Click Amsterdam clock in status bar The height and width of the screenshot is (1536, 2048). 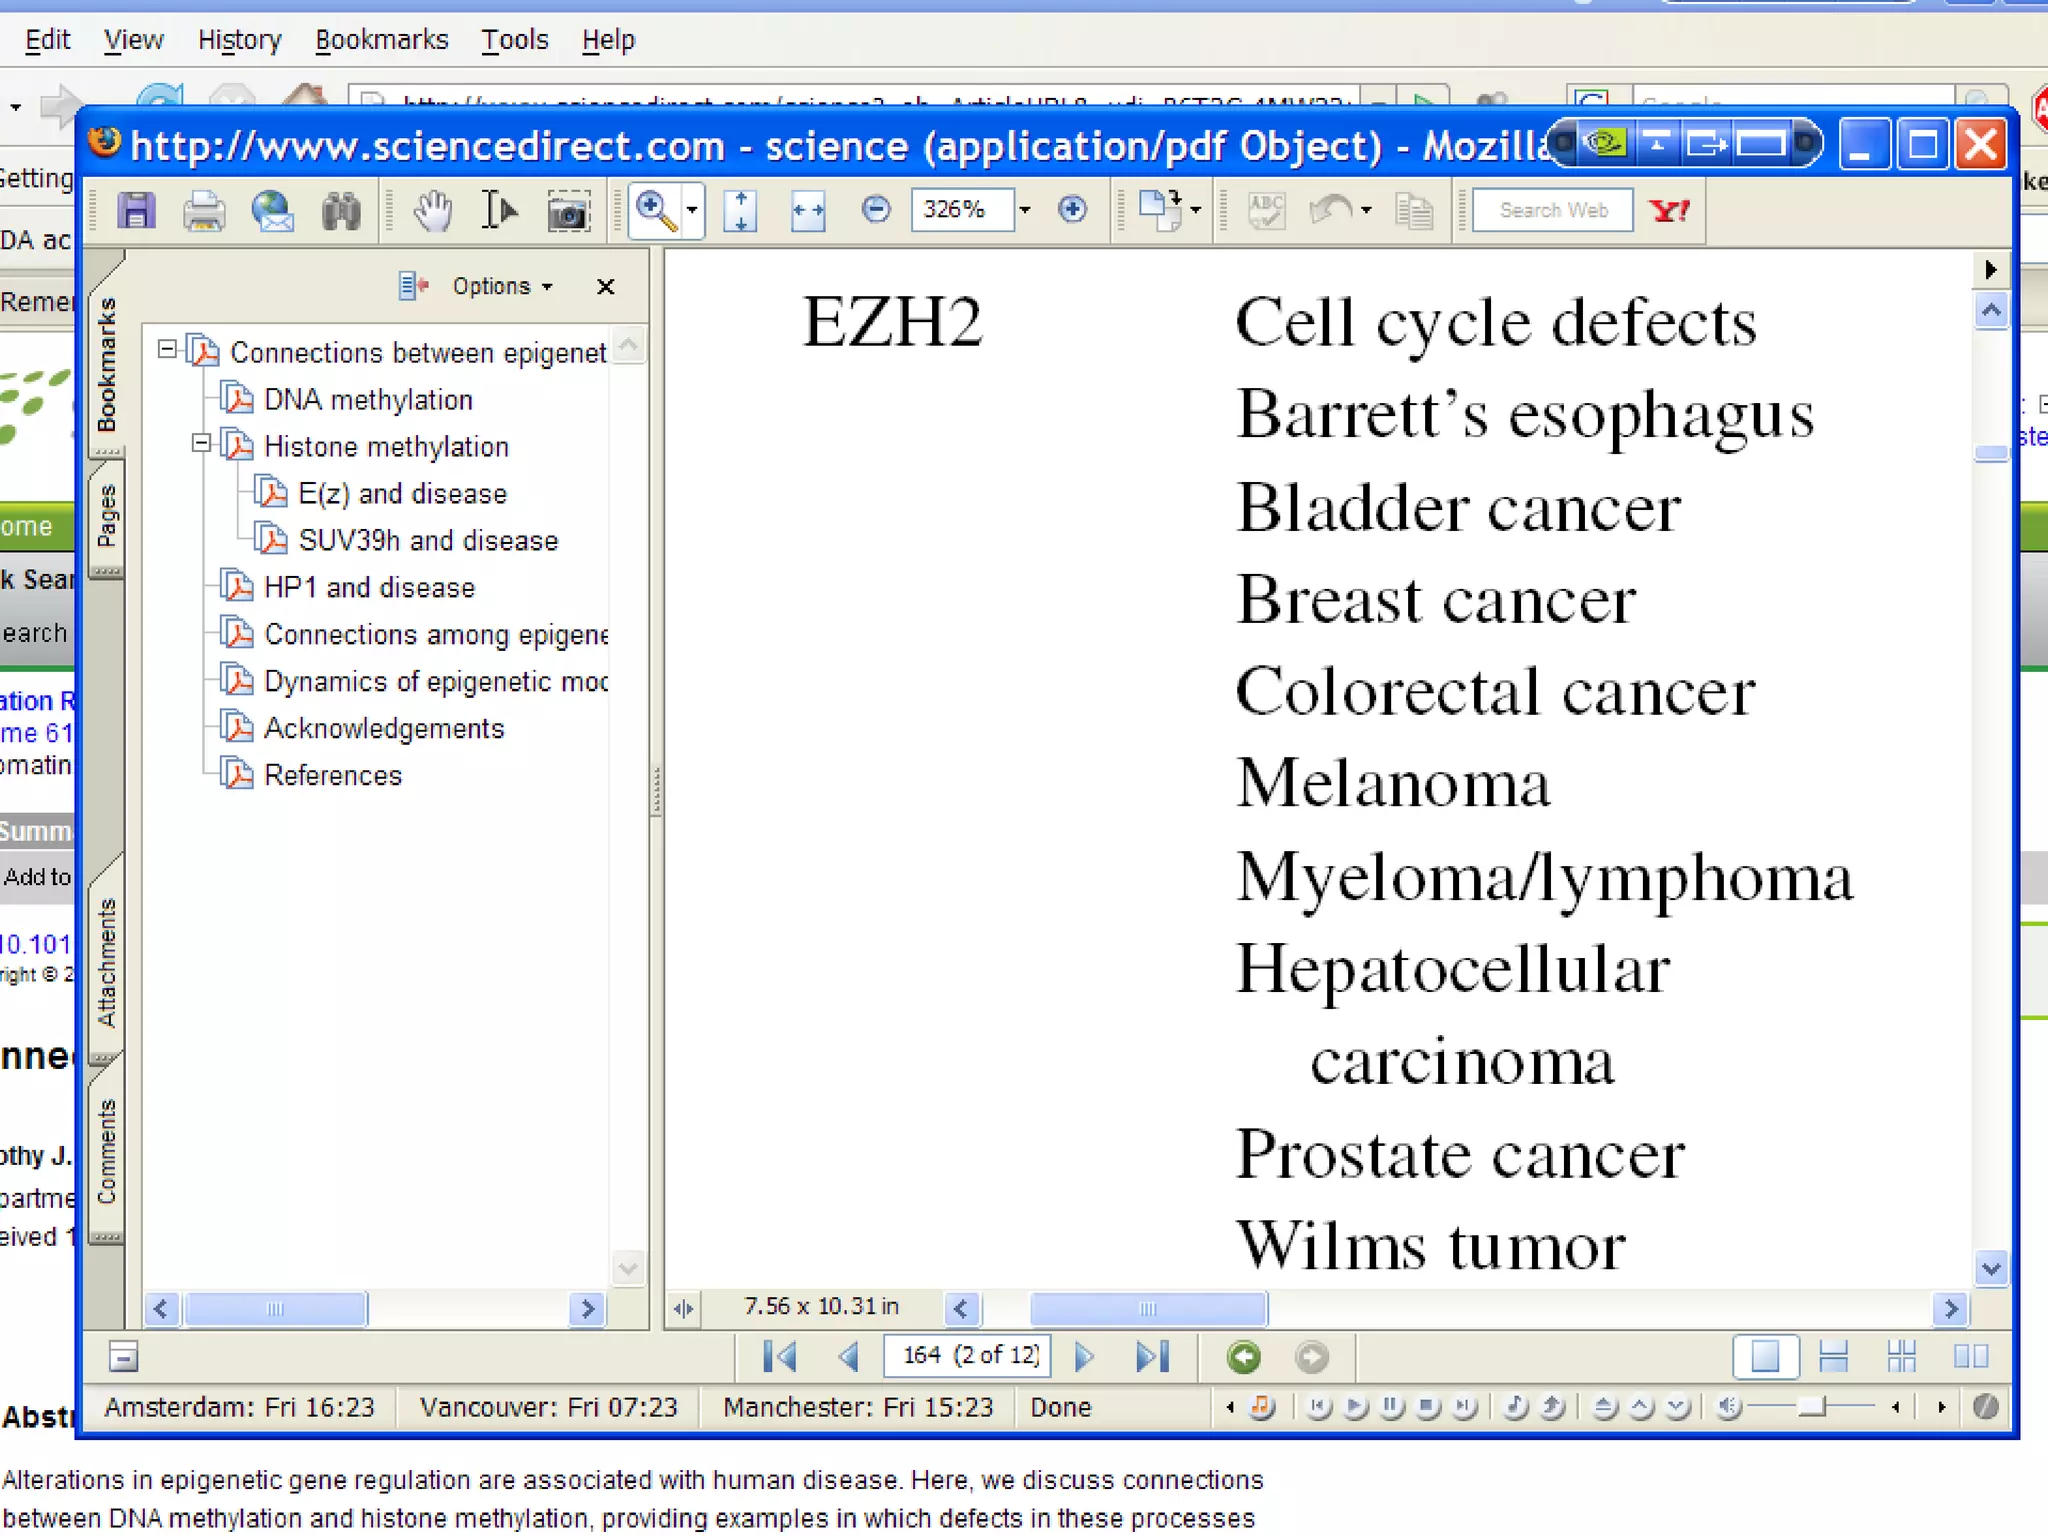point(239,1407)
